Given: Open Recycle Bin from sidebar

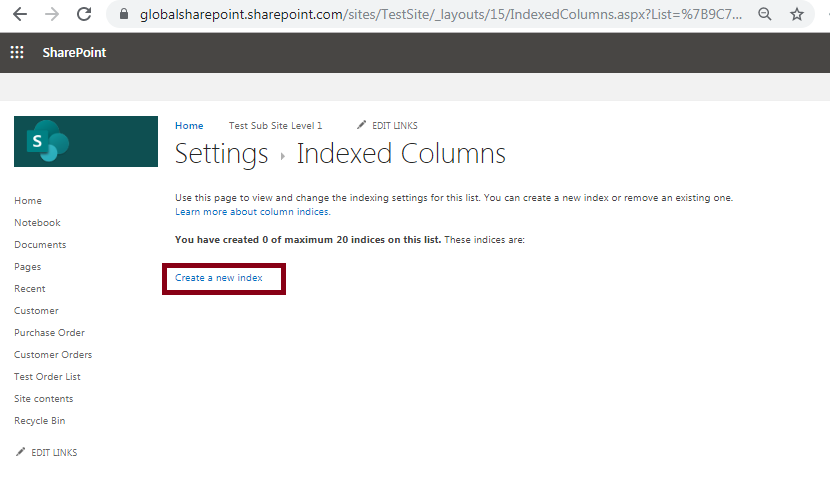Looking at the screenshot, I should [x=40, y=421].
